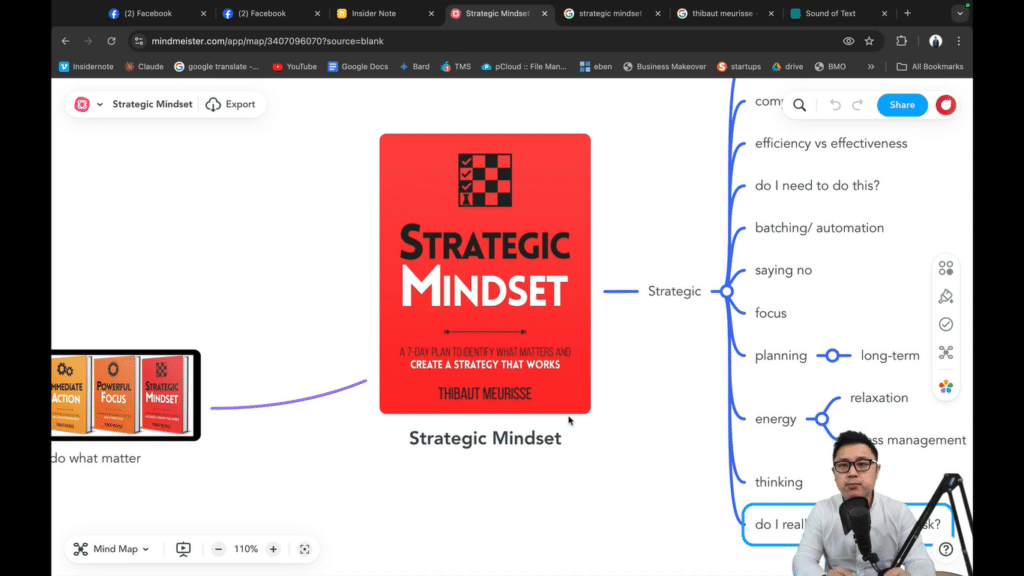Select the batching/ automation topic

tap(819, 228)
